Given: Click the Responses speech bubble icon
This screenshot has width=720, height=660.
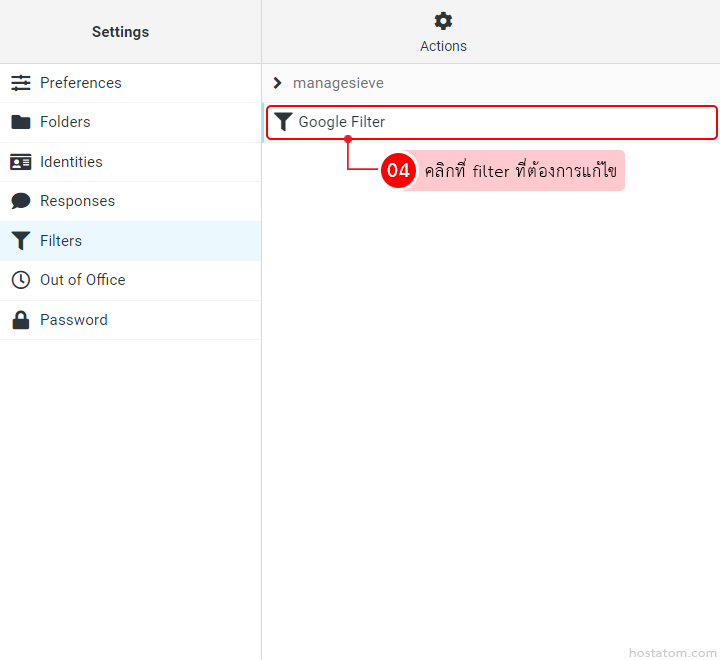Looking at the screenshot, I should [21, 201].
